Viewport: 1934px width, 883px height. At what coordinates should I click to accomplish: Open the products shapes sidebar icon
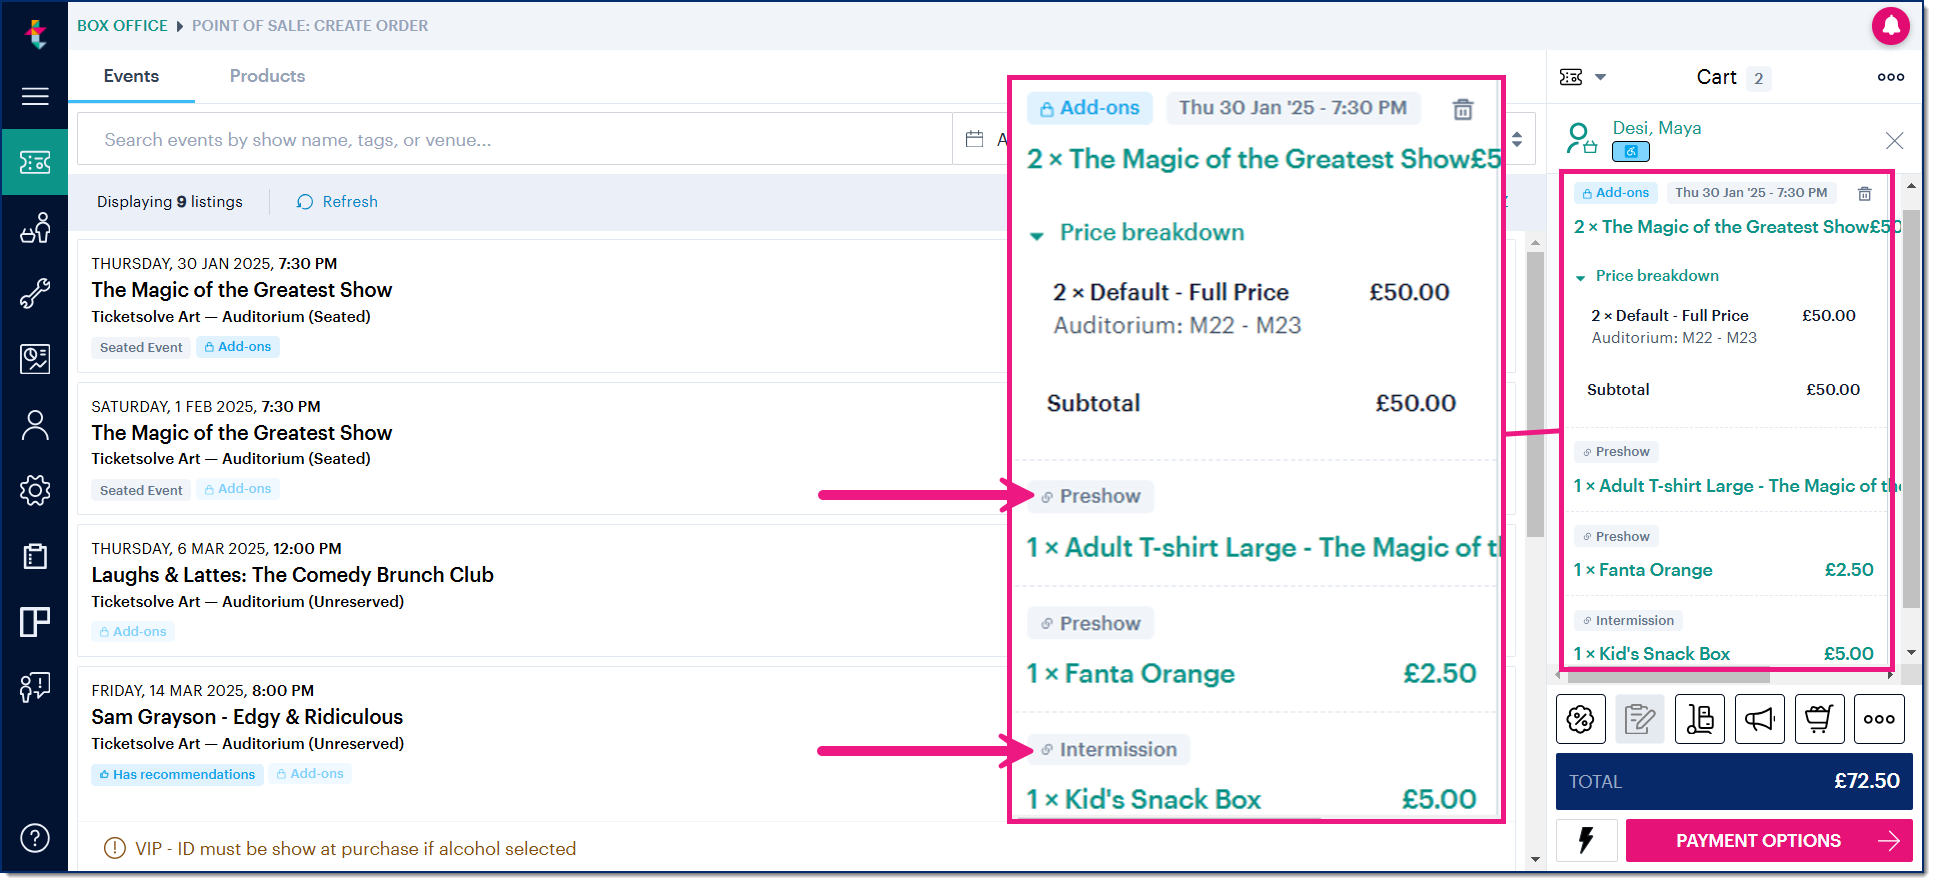35,228
